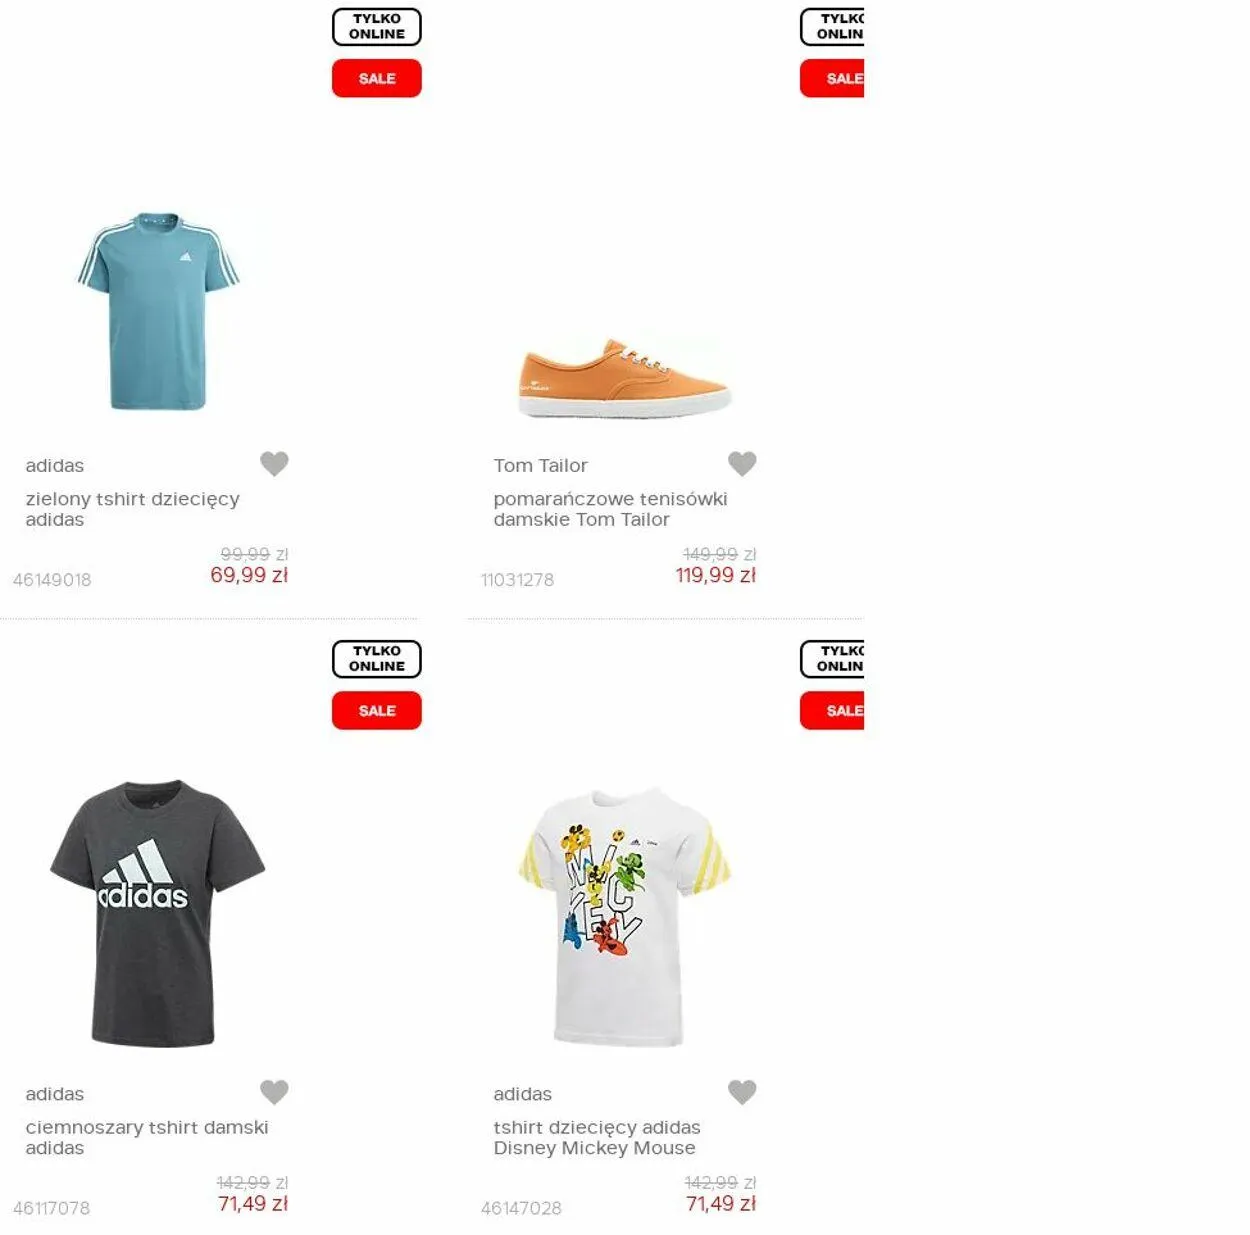Viewport: 1250px width, 1235px height.
Task: Favorite the Disney Mickey Mouse tshirt
Action: pos(742,1092)
